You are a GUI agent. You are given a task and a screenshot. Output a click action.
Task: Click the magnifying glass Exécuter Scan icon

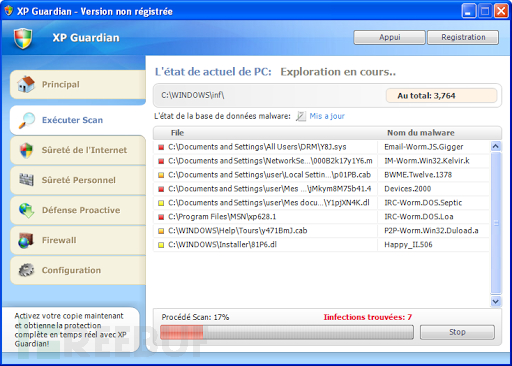tap(27, 120)
